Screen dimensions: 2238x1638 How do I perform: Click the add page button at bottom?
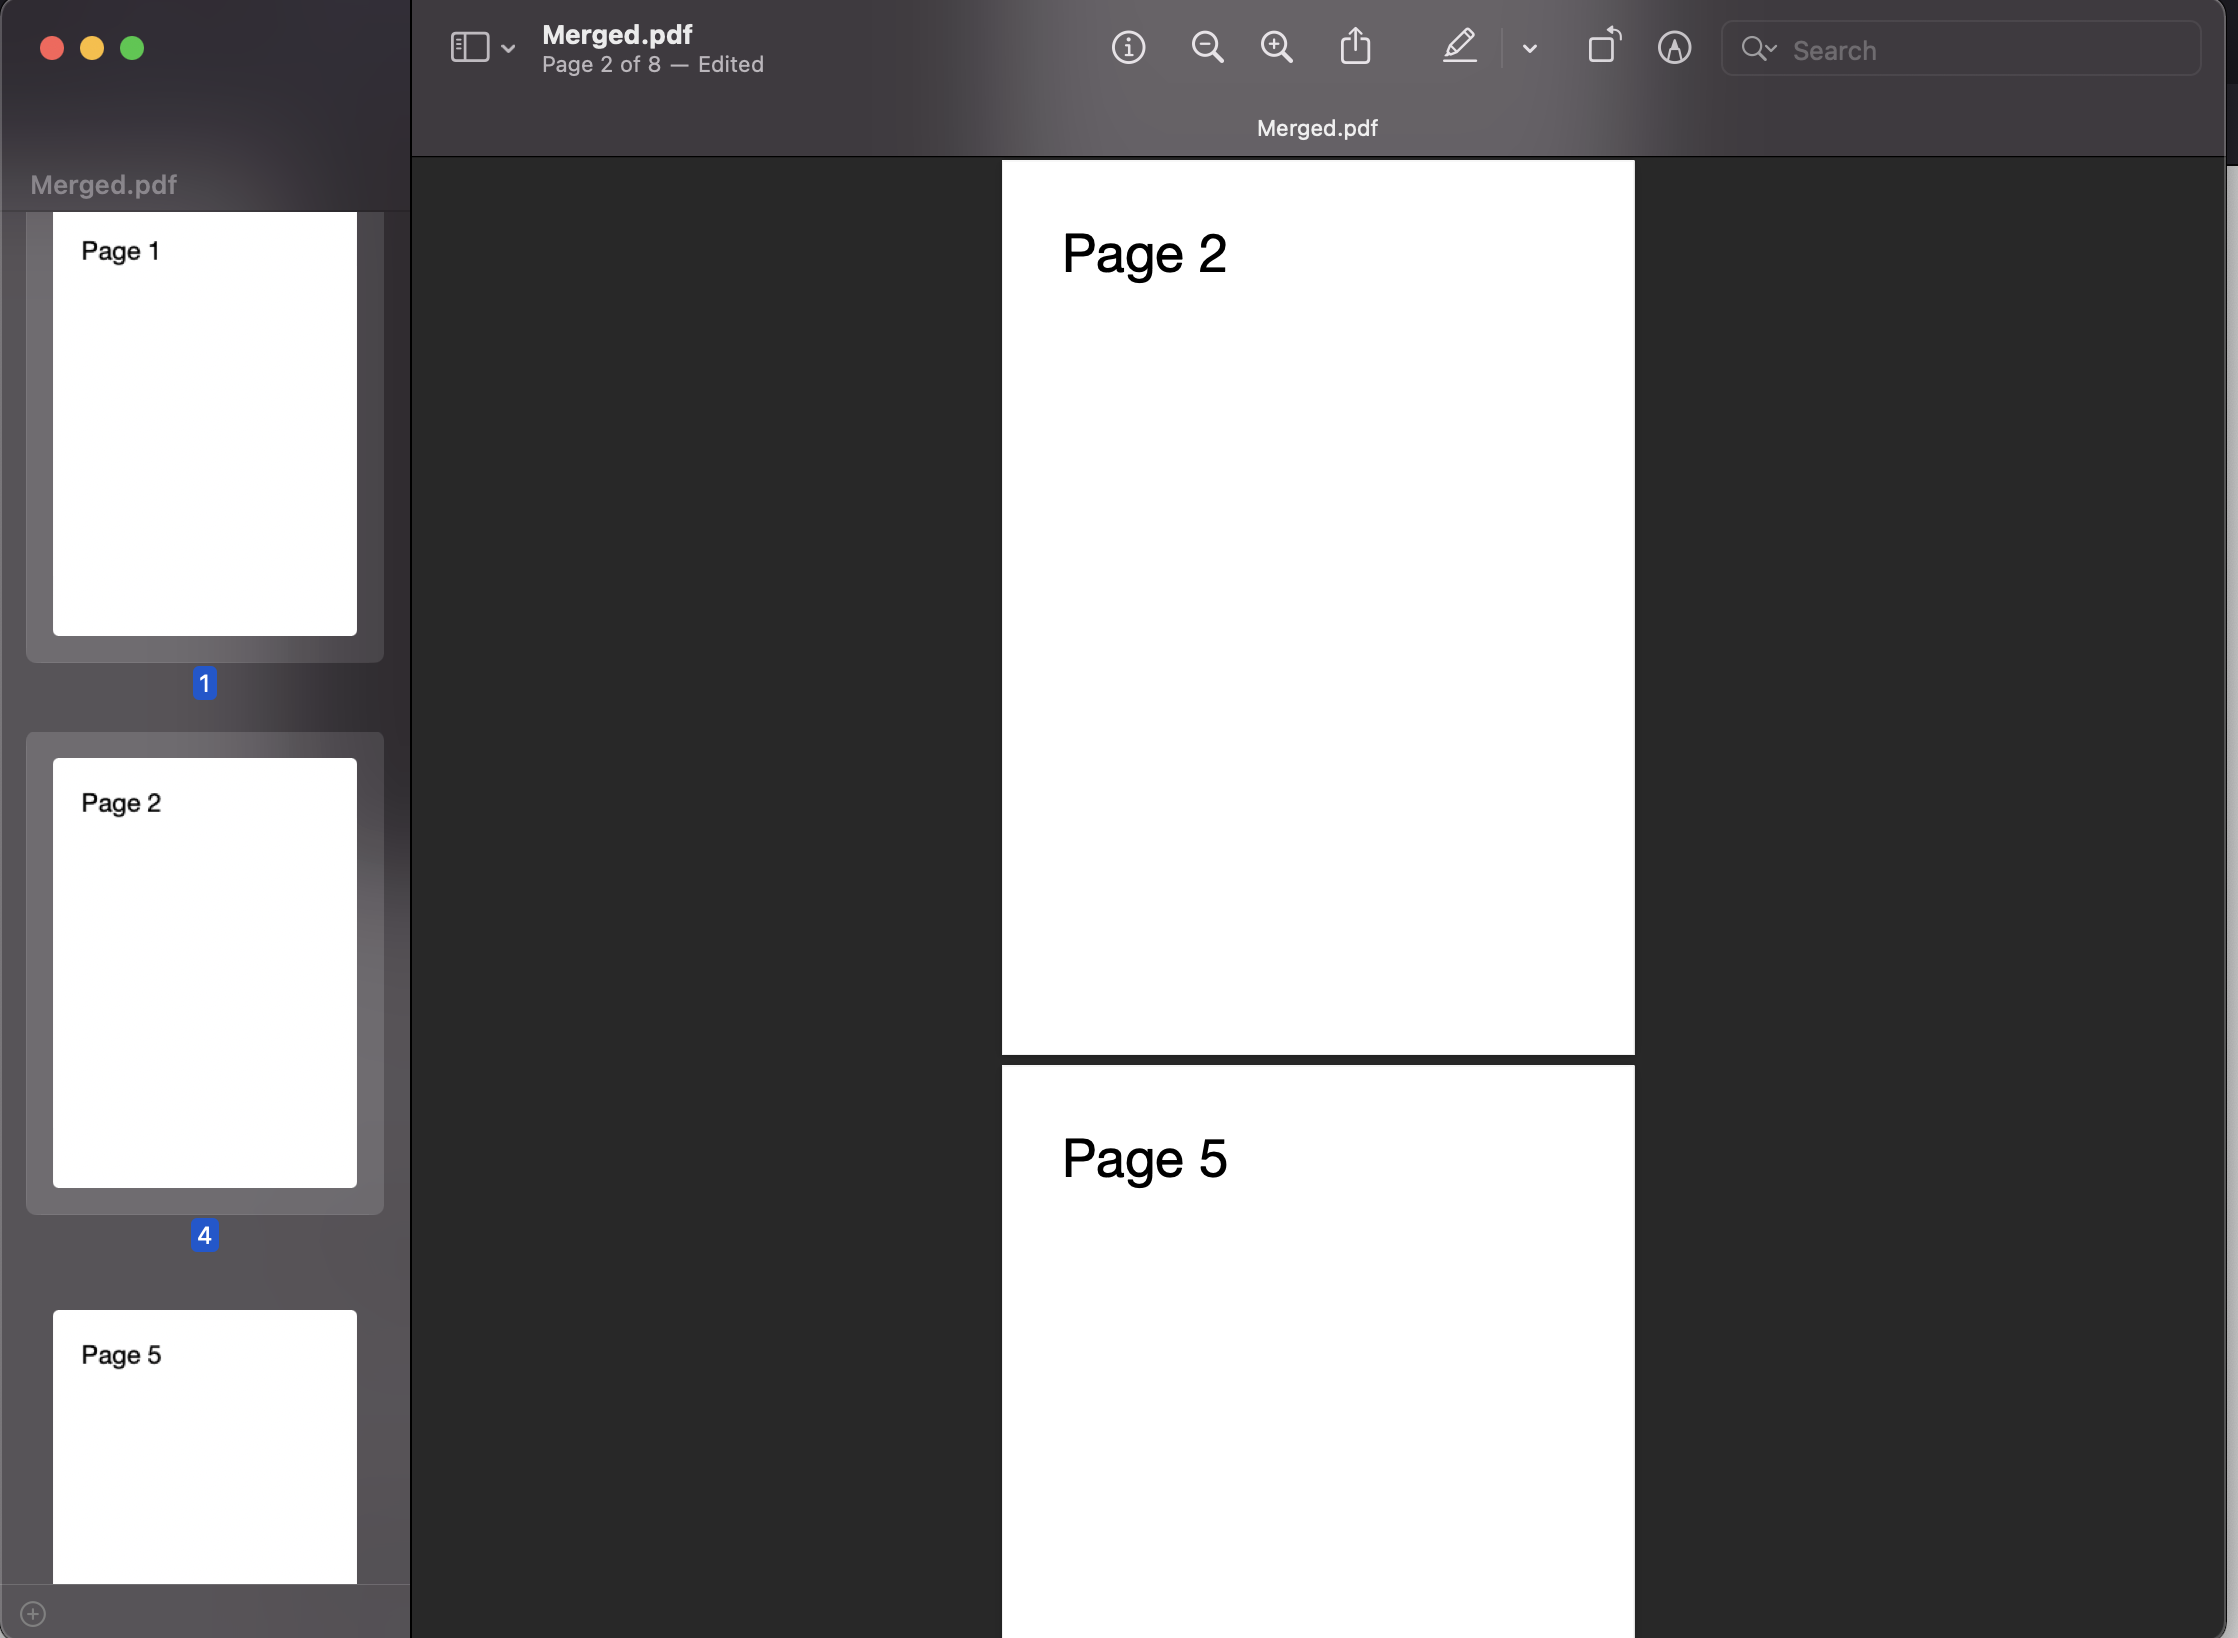click(33, 1612)
